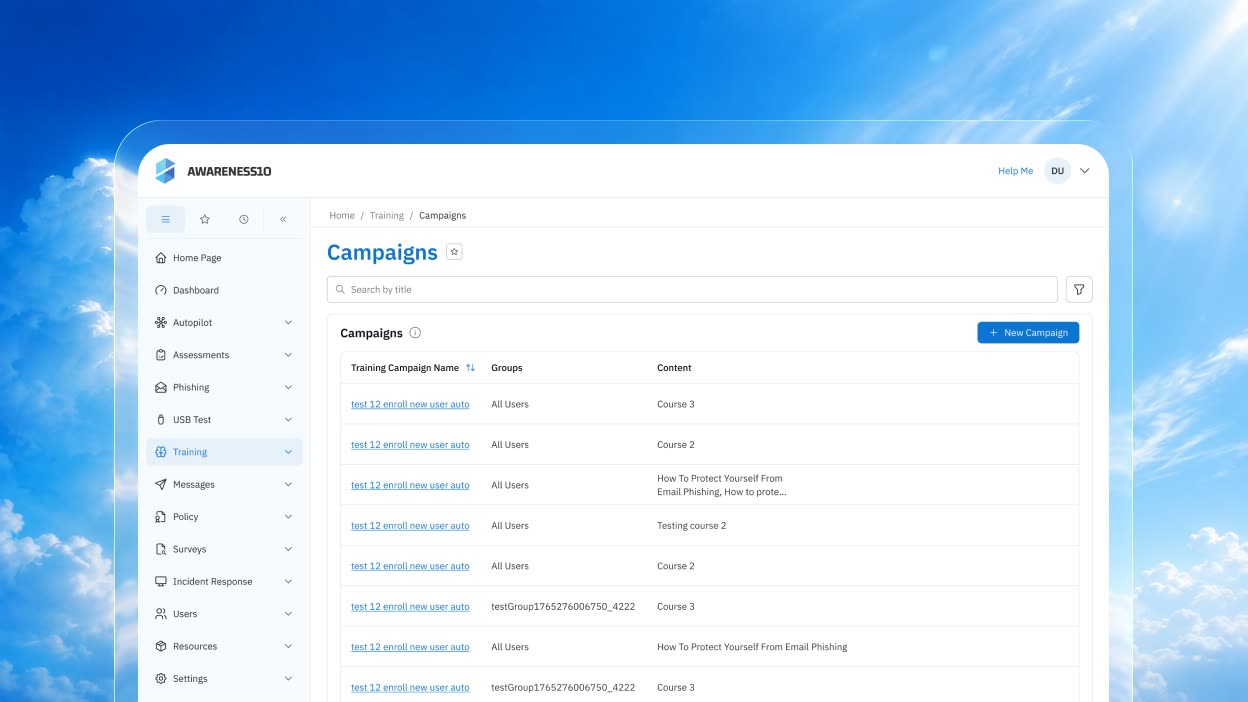Click Campaigns in the breadcrumb

tap(442, 215)
